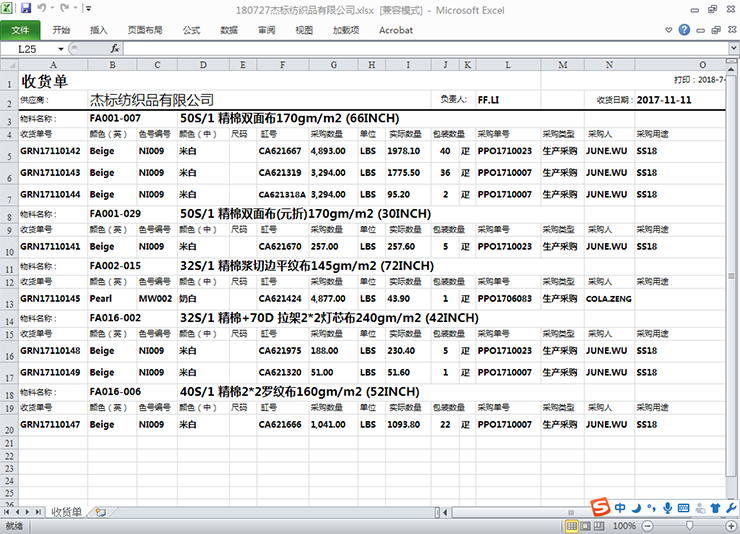Open the Name Box dropdown next to L25
Viewport: 740px width, 534px height.
(61, 49)
